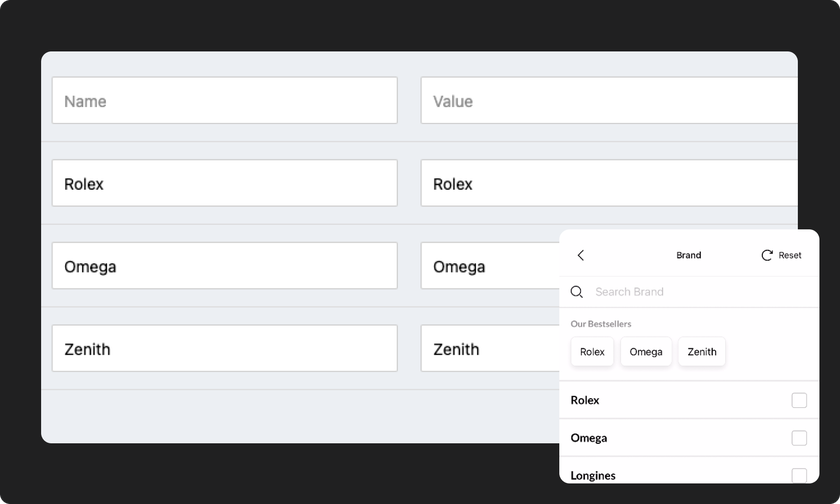
Task: Check the Longines checkbox
Action: 799,475
